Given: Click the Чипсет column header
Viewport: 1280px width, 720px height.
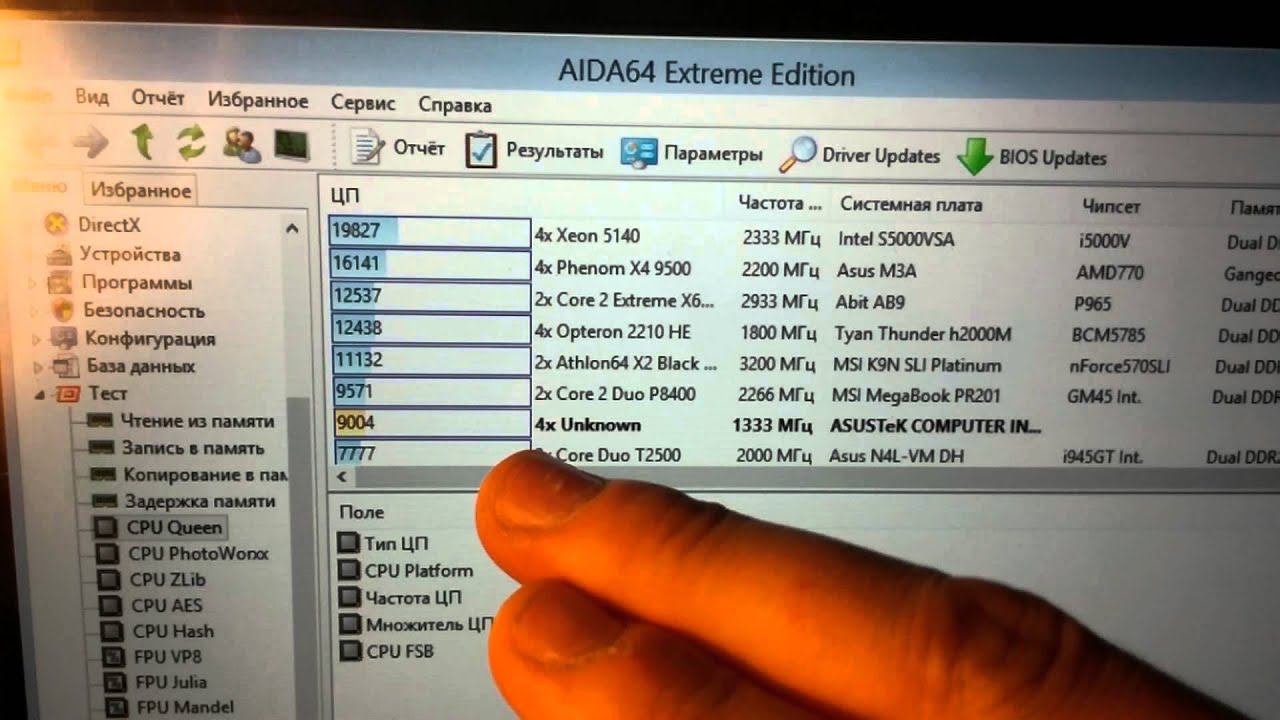Looking at the screenshot, I should (1111, 207).
